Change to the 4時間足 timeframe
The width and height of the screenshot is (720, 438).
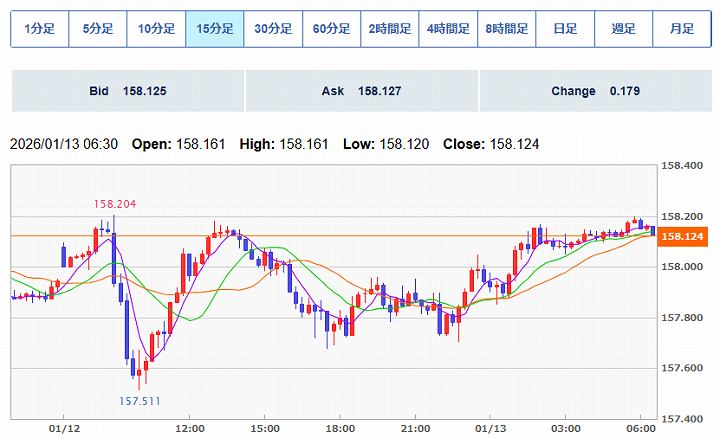click(x=448, y=29)
